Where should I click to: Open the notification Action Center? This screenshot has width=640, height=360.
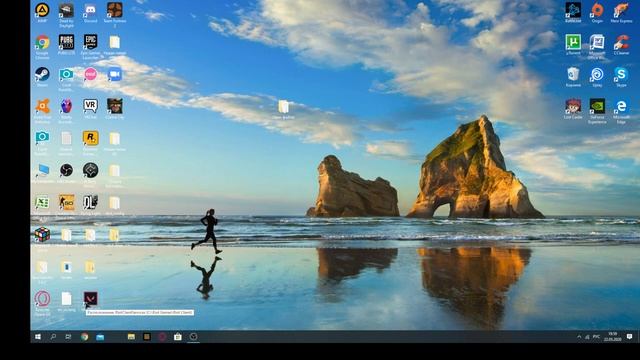(629, 337)
